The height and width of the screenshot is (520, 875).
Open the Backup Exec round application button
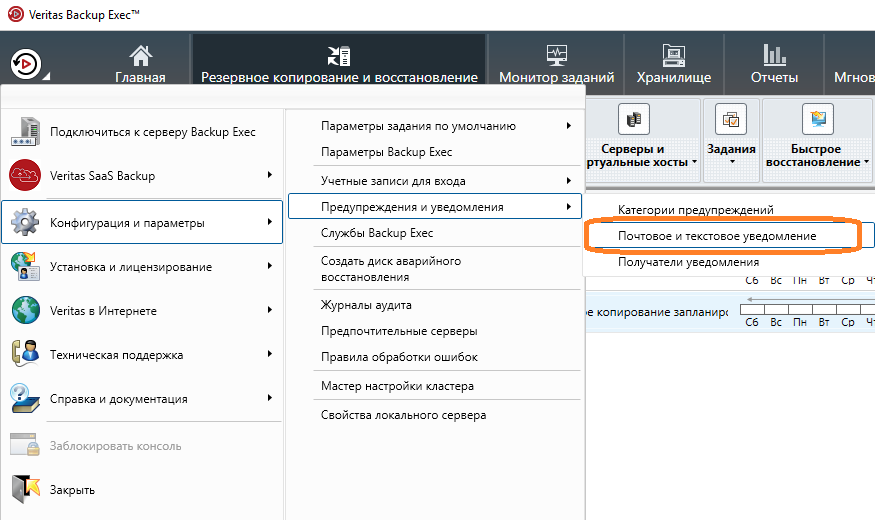click(x=25, y=64)
